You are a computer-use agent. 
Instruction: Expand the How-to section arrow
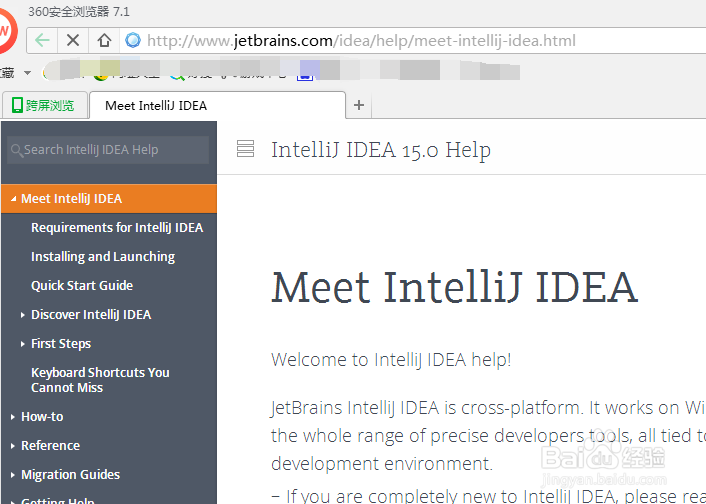(13, 417)
